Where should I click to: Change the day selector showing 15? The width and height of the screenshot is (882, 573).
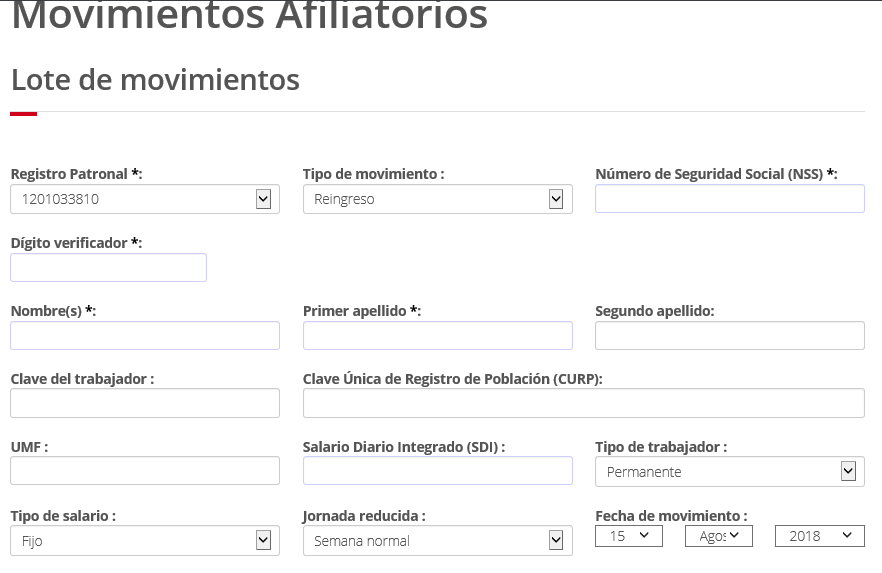point(629,536)
